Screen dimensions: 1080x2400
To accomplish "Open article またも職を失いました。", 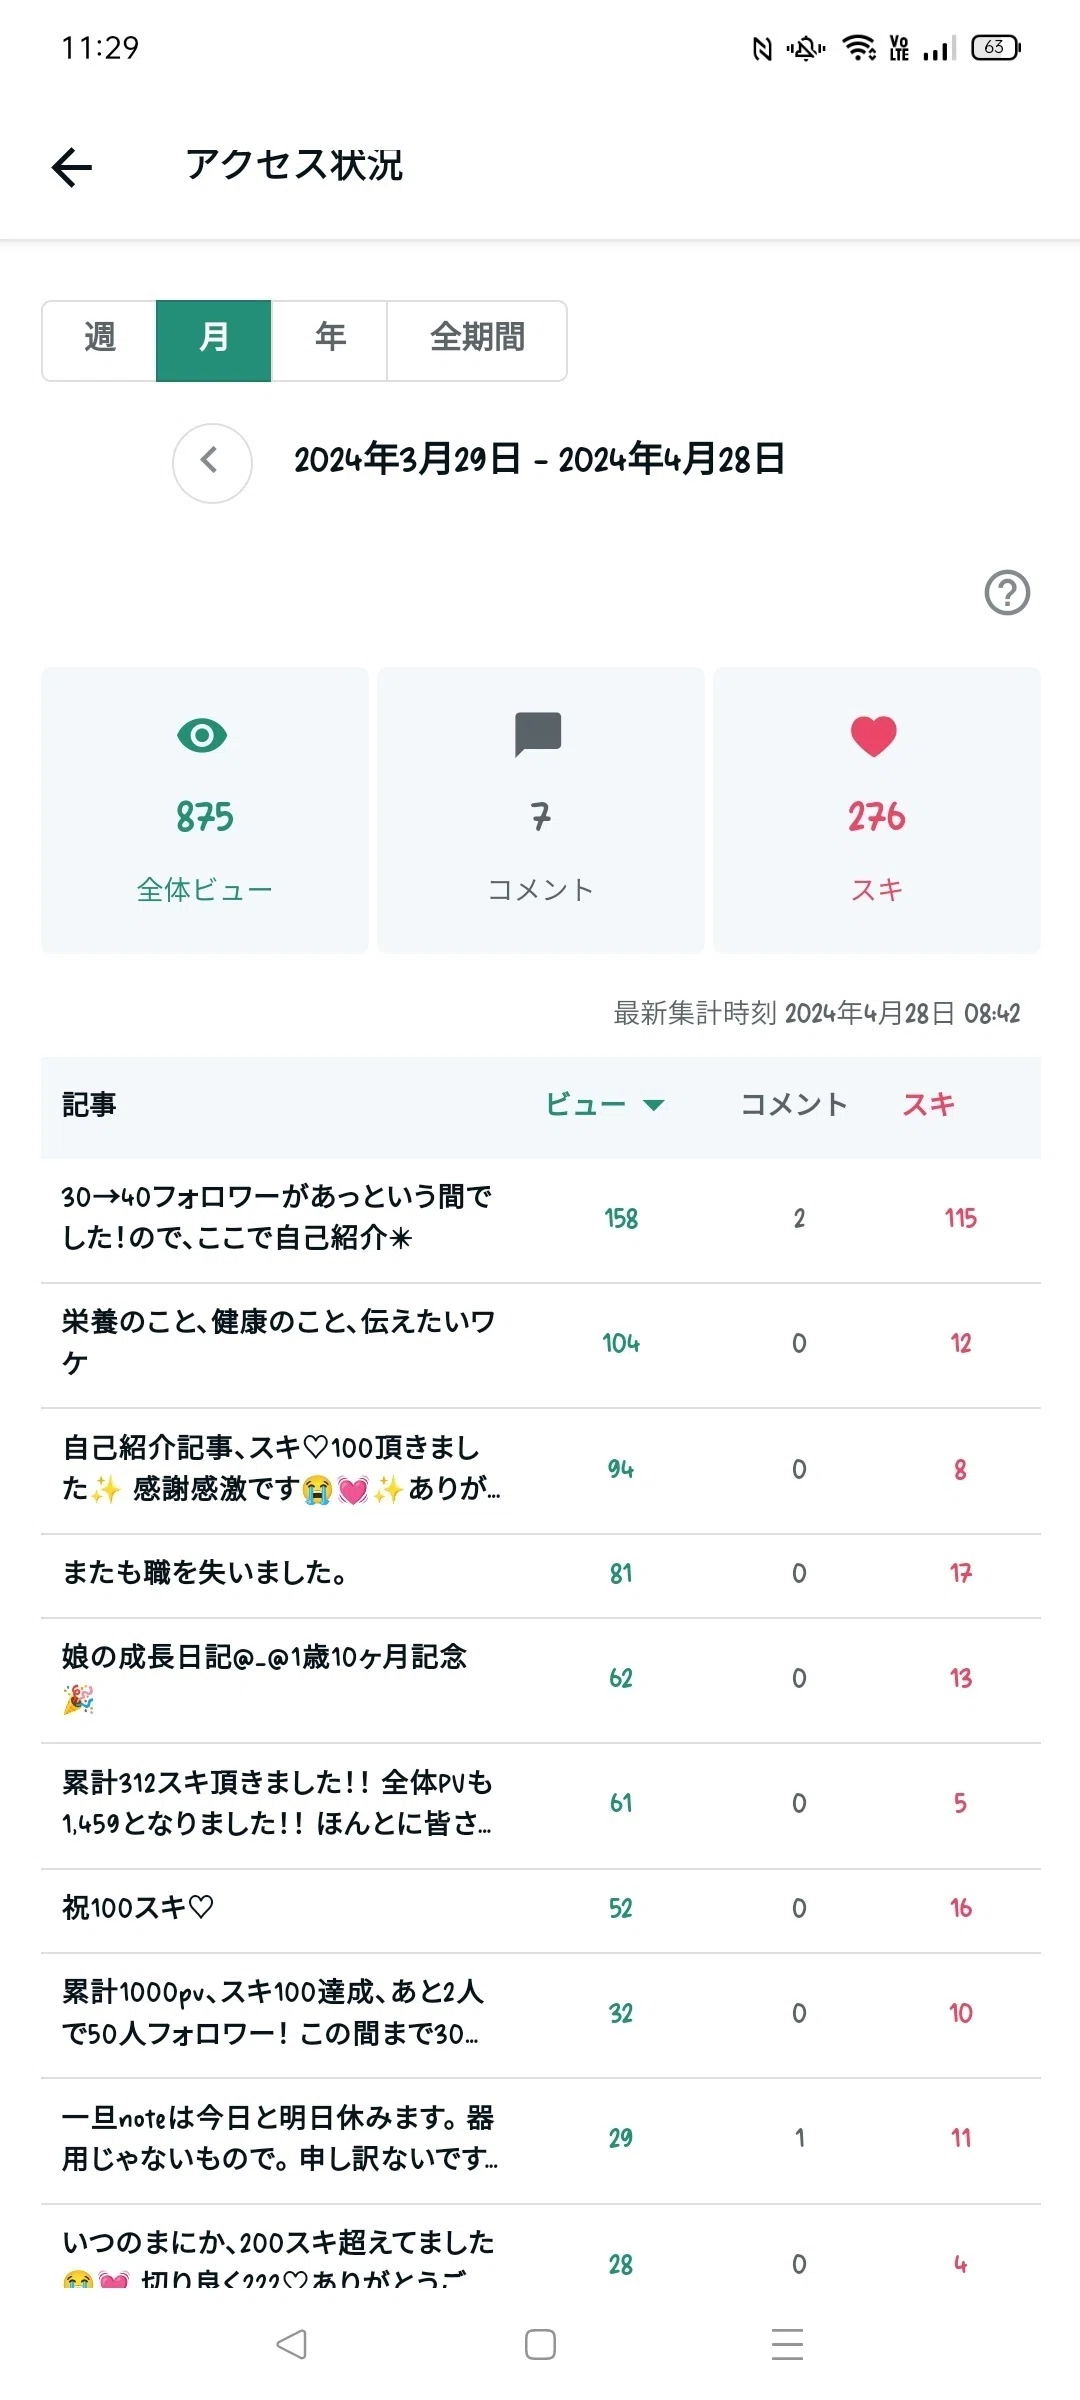I will coord(541,1576).
